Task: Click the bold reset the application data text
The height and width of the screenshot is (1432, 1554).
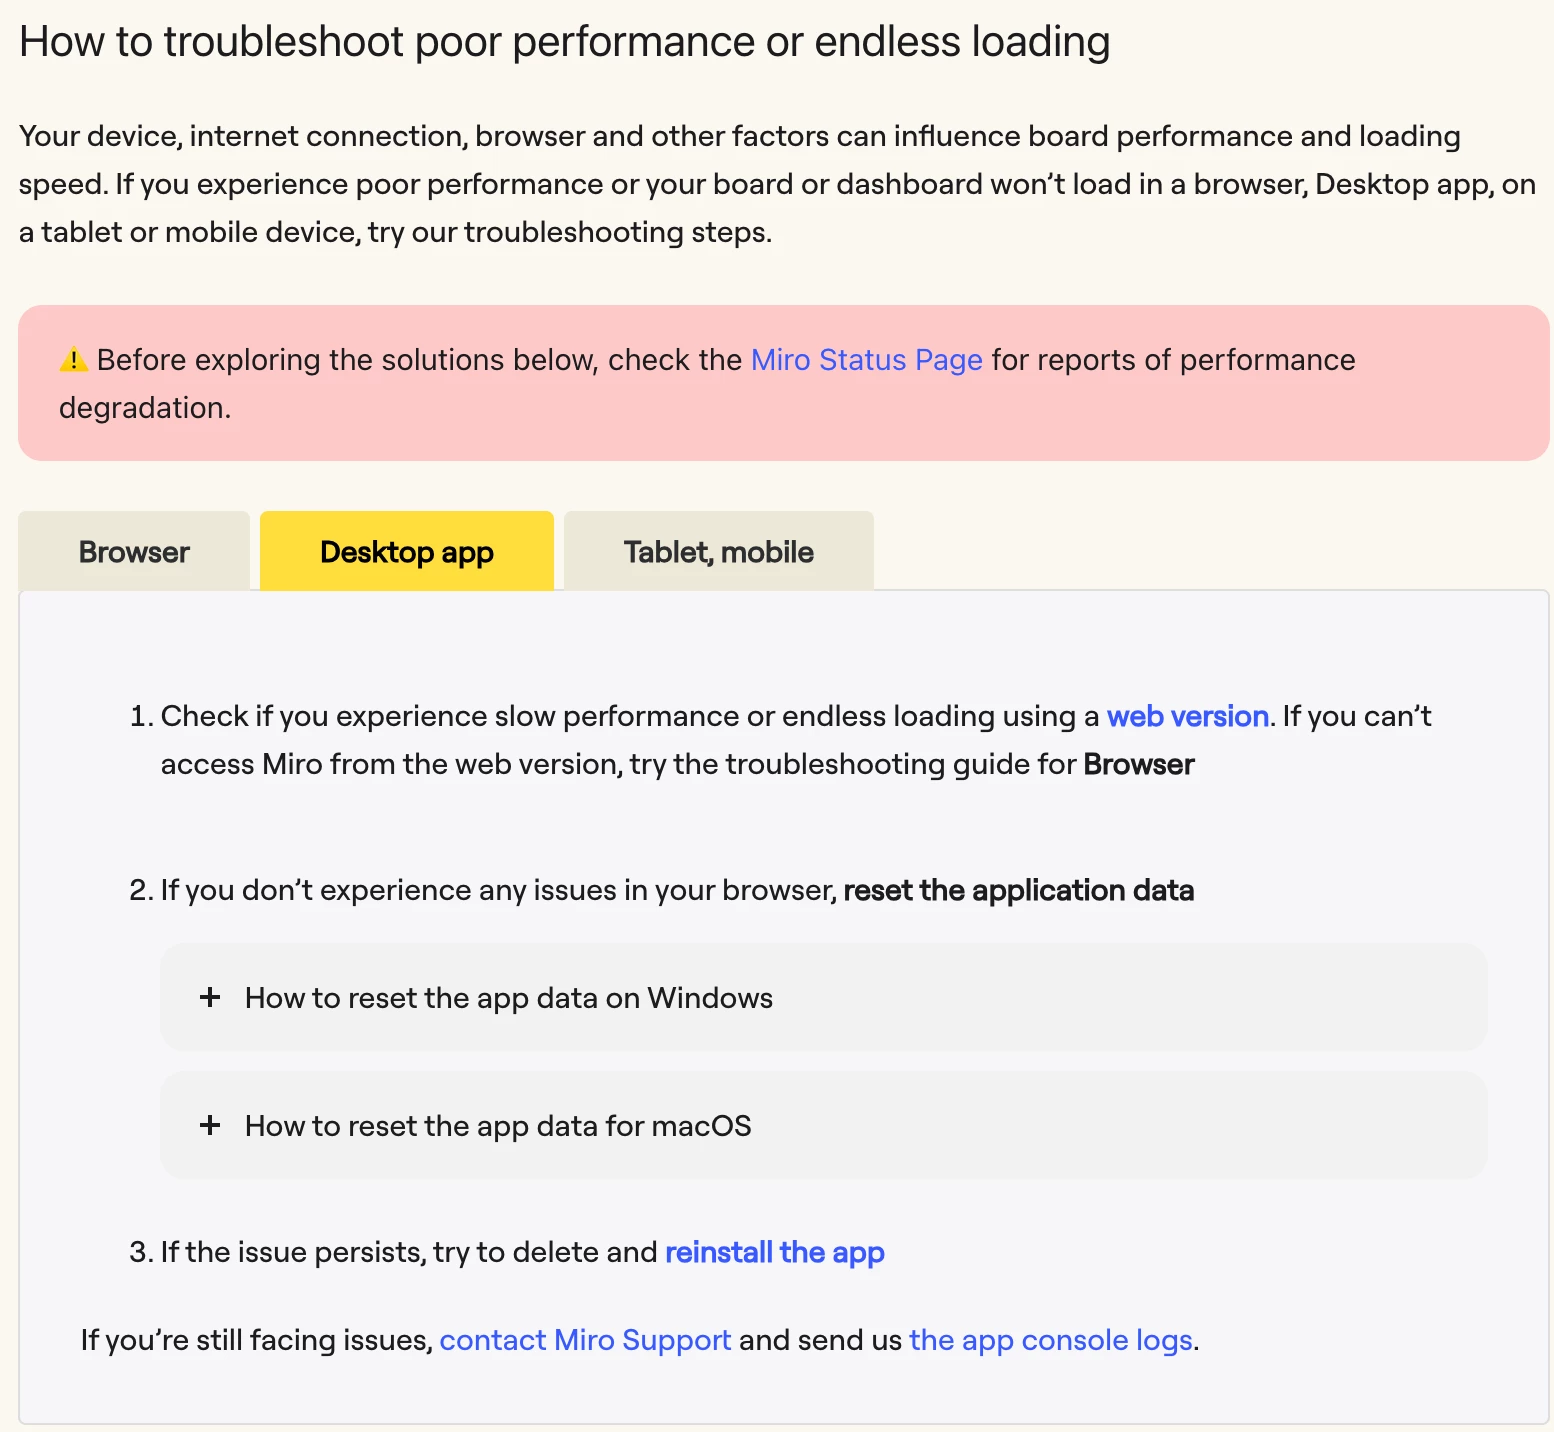Action: 1019,890
